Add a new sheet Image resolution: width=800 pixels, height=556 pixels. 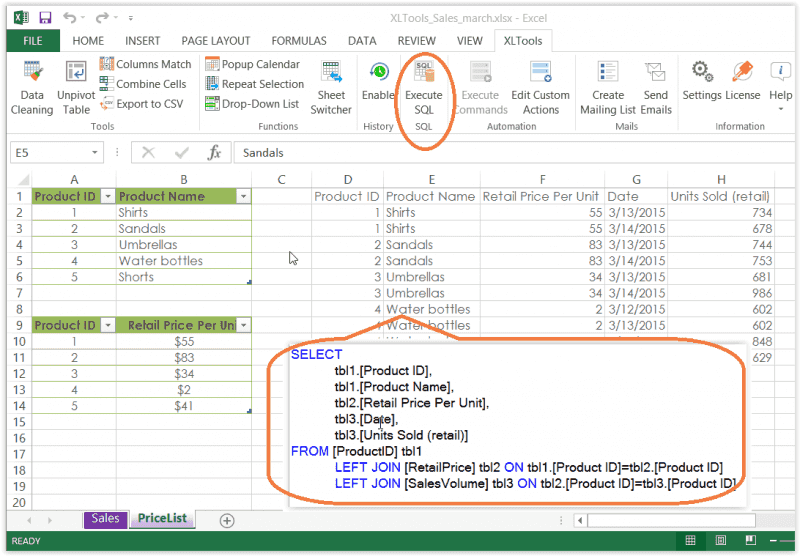(x=227, y=520)
